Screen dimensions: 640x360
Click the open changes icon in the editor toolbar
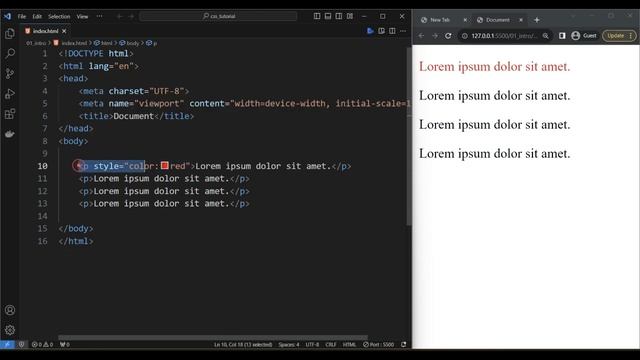pyautogui.click(x=381, y=31)
